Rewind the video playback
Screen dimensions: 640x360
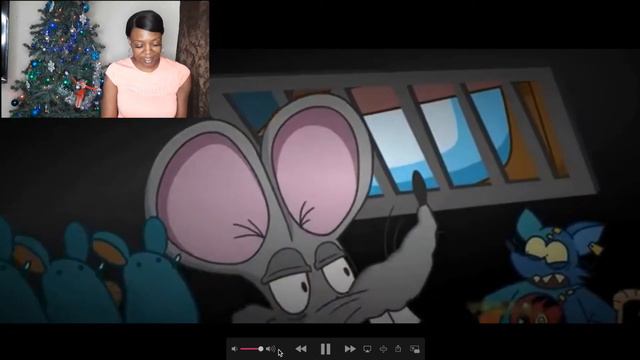click(301, 349)
